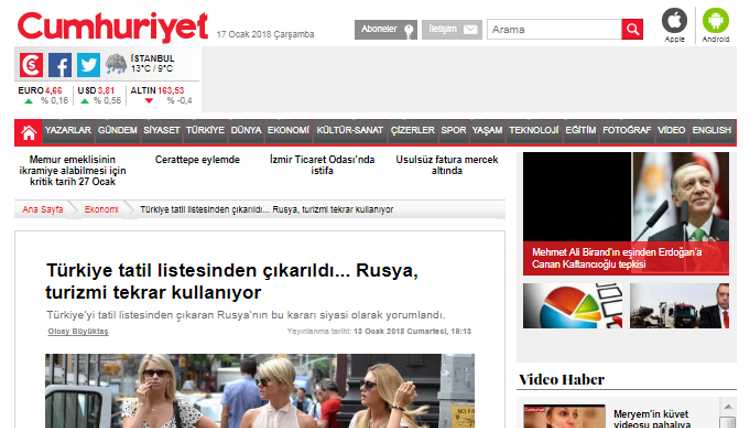Click the red home icon in navbar
750x428 pixels.
click(x=29, y=131)
